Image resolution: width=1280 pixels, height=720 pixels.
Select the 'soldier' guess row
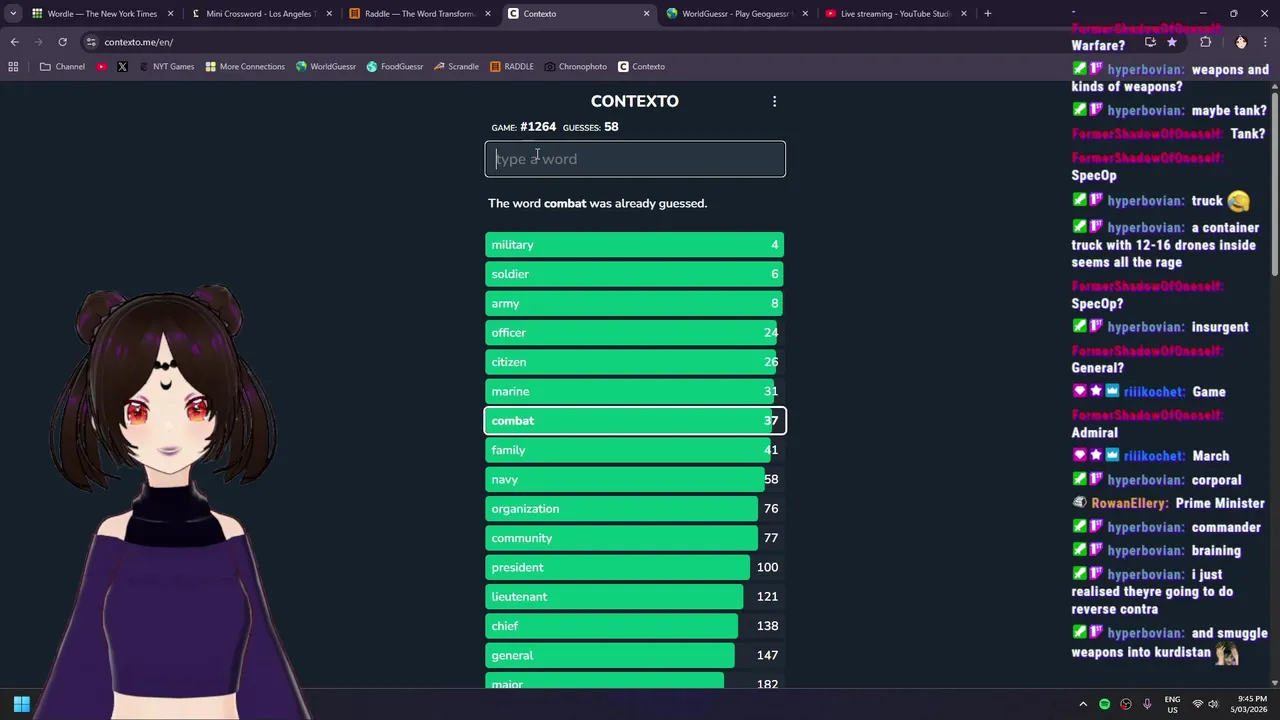pos(635,274)
